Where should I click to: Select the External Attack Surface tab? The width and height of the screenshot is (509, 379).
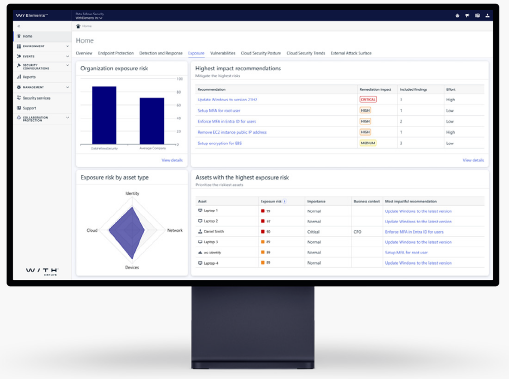(x=351, y=53)
